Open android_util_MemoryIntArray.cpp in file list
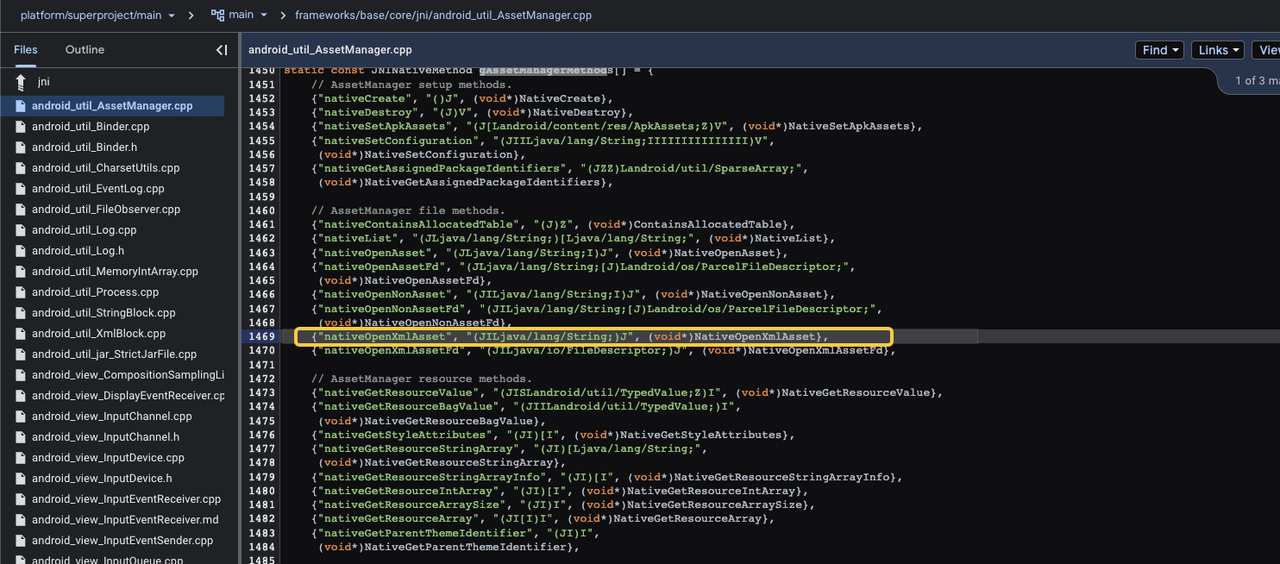Screen dimensions: 1280x564 115,272
